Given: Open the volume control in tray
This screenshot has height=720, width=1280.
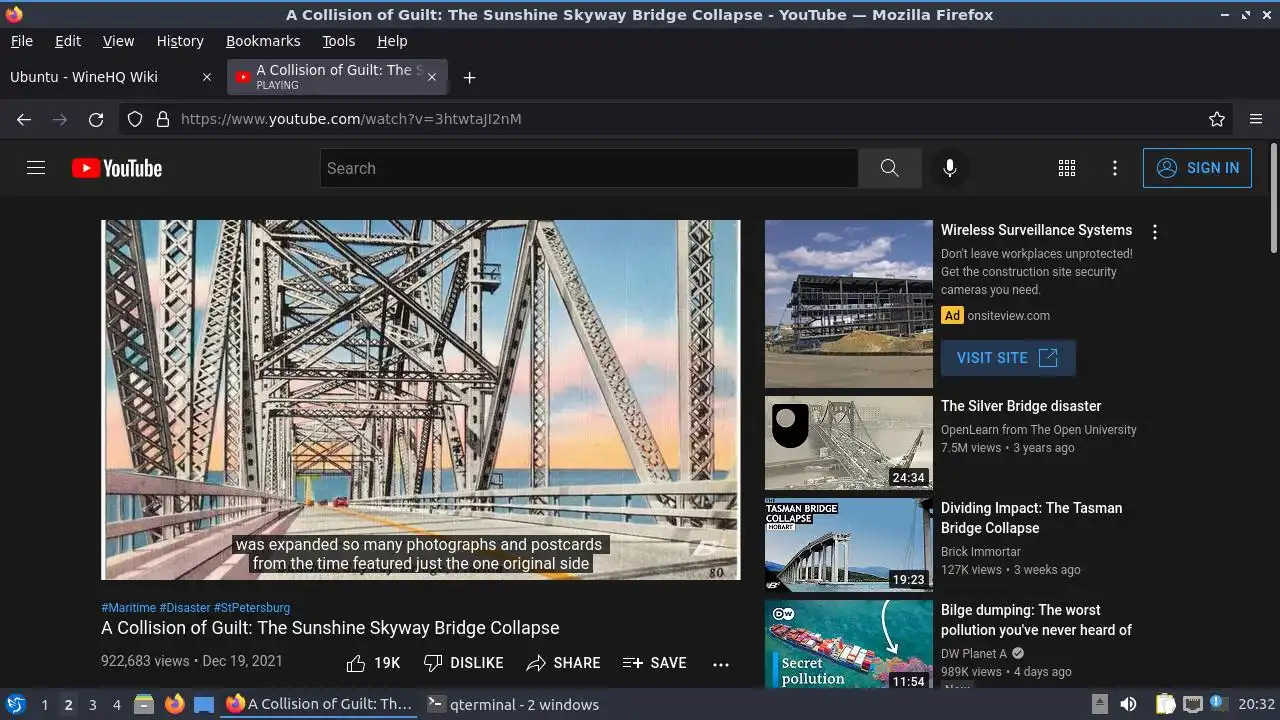Looking at the screenshot, I should [1128, 704].
